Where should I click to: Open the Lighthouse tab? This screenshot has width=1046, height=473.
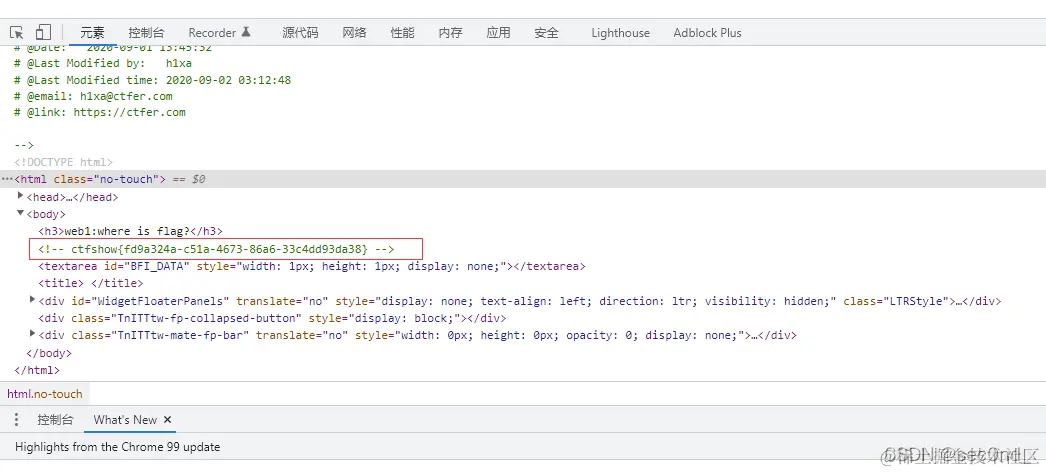(x=620, y=33)
